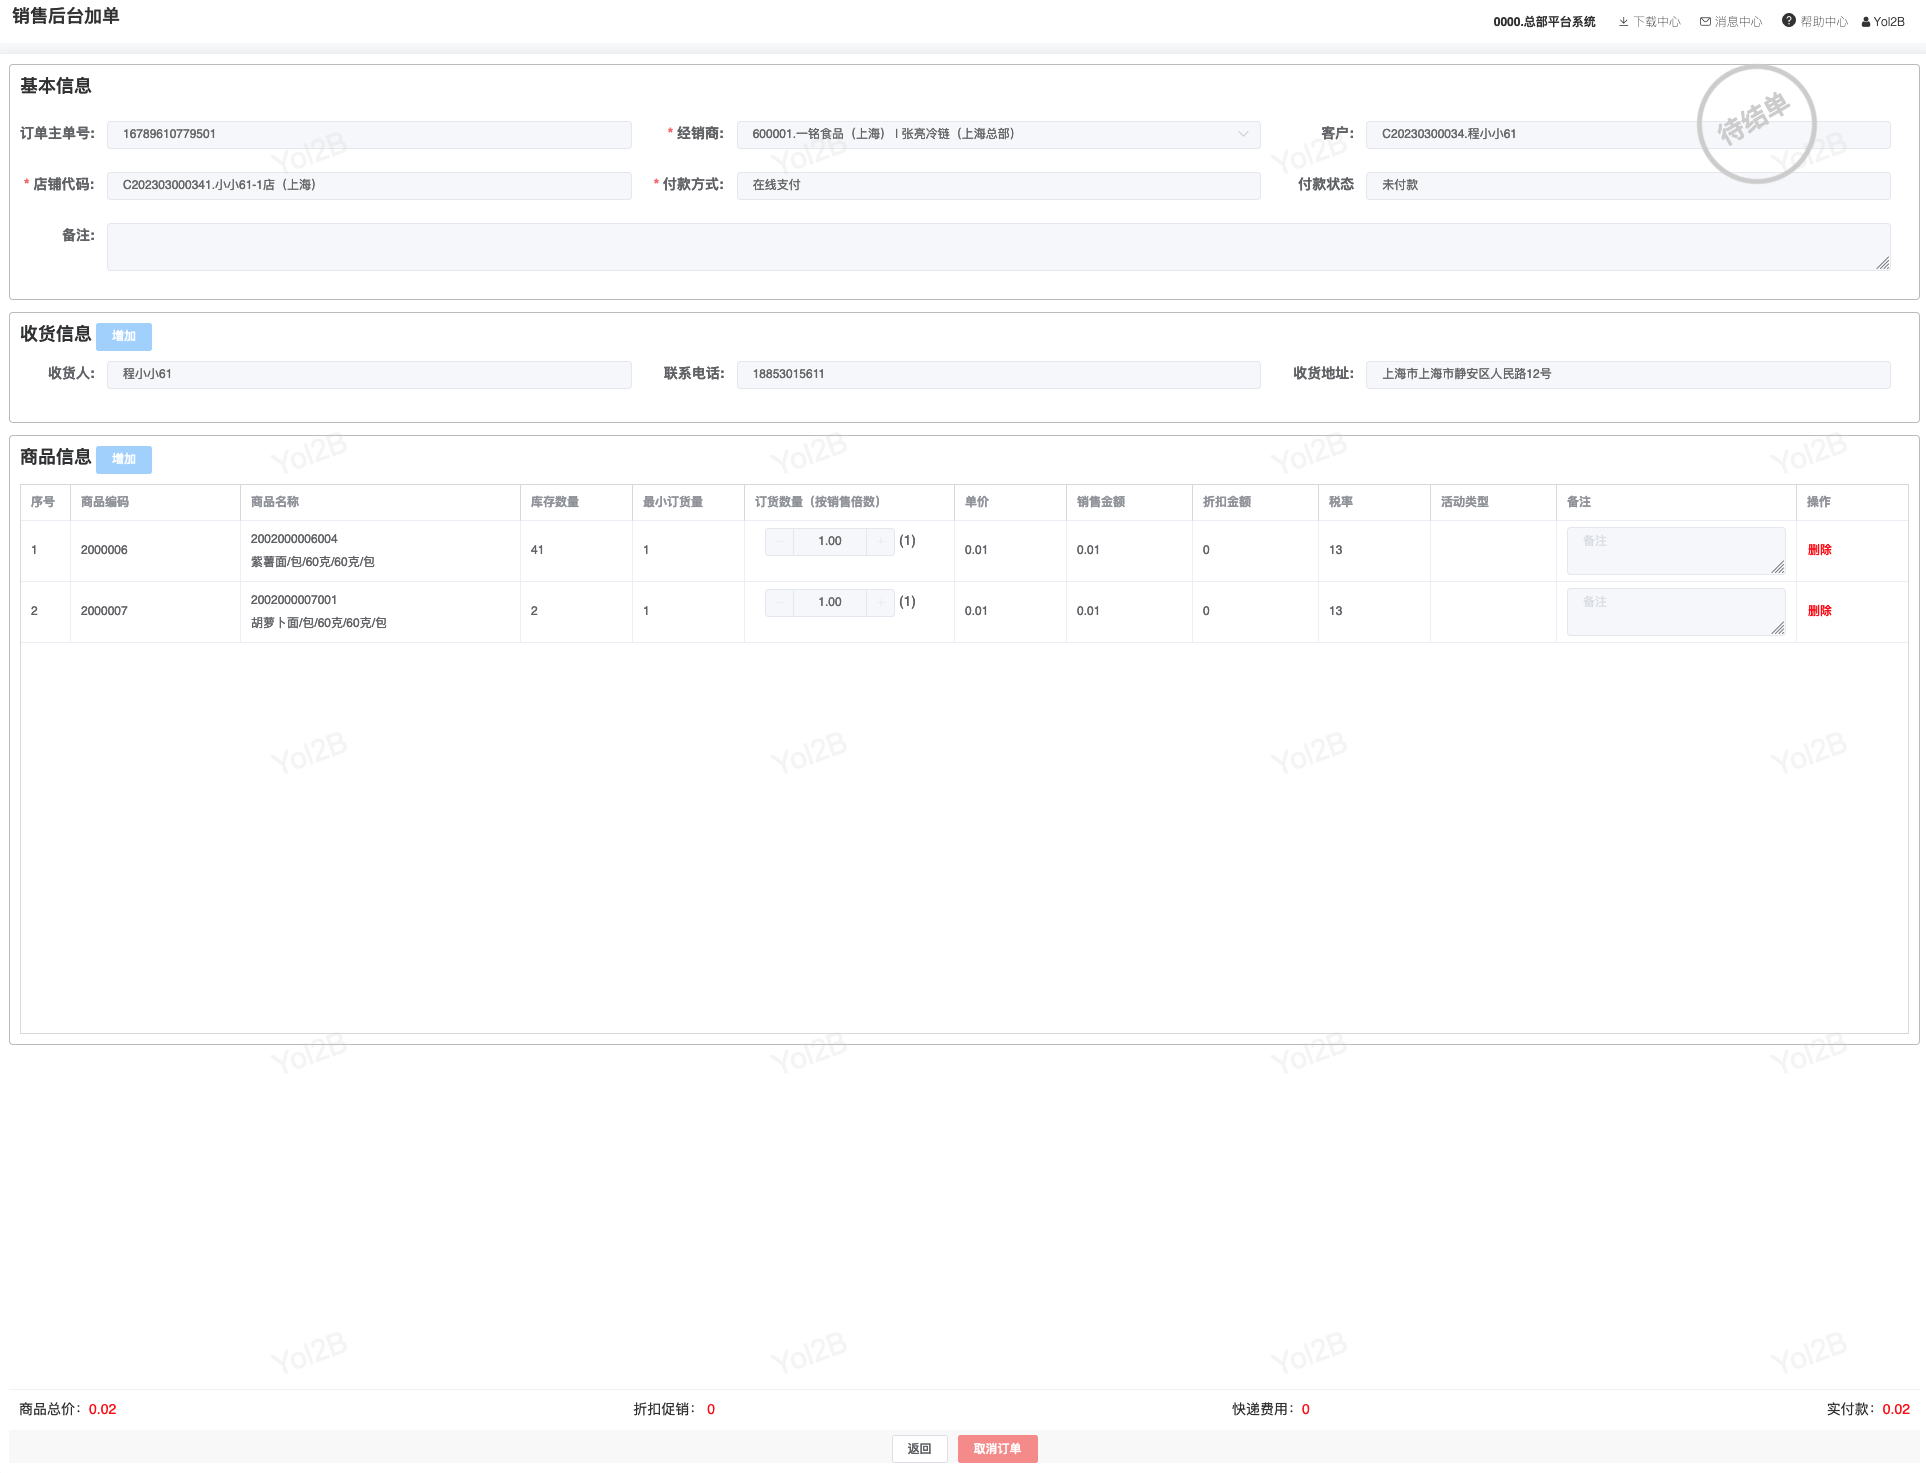Click 增加 button in 商品信息 section
Viewport: 1926px width, 1473px height.
(x=124, y=459)
